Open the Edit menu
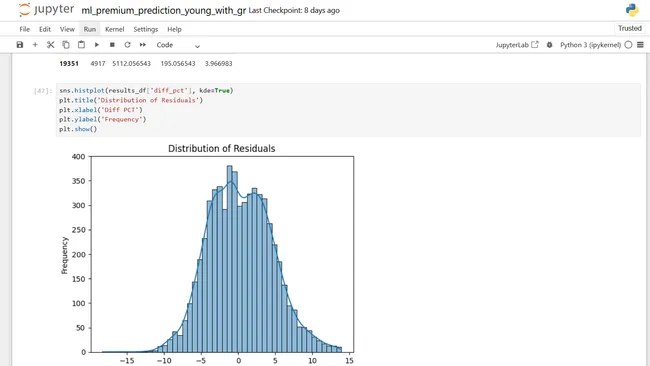The image size is (650, 366). (45, 29)
